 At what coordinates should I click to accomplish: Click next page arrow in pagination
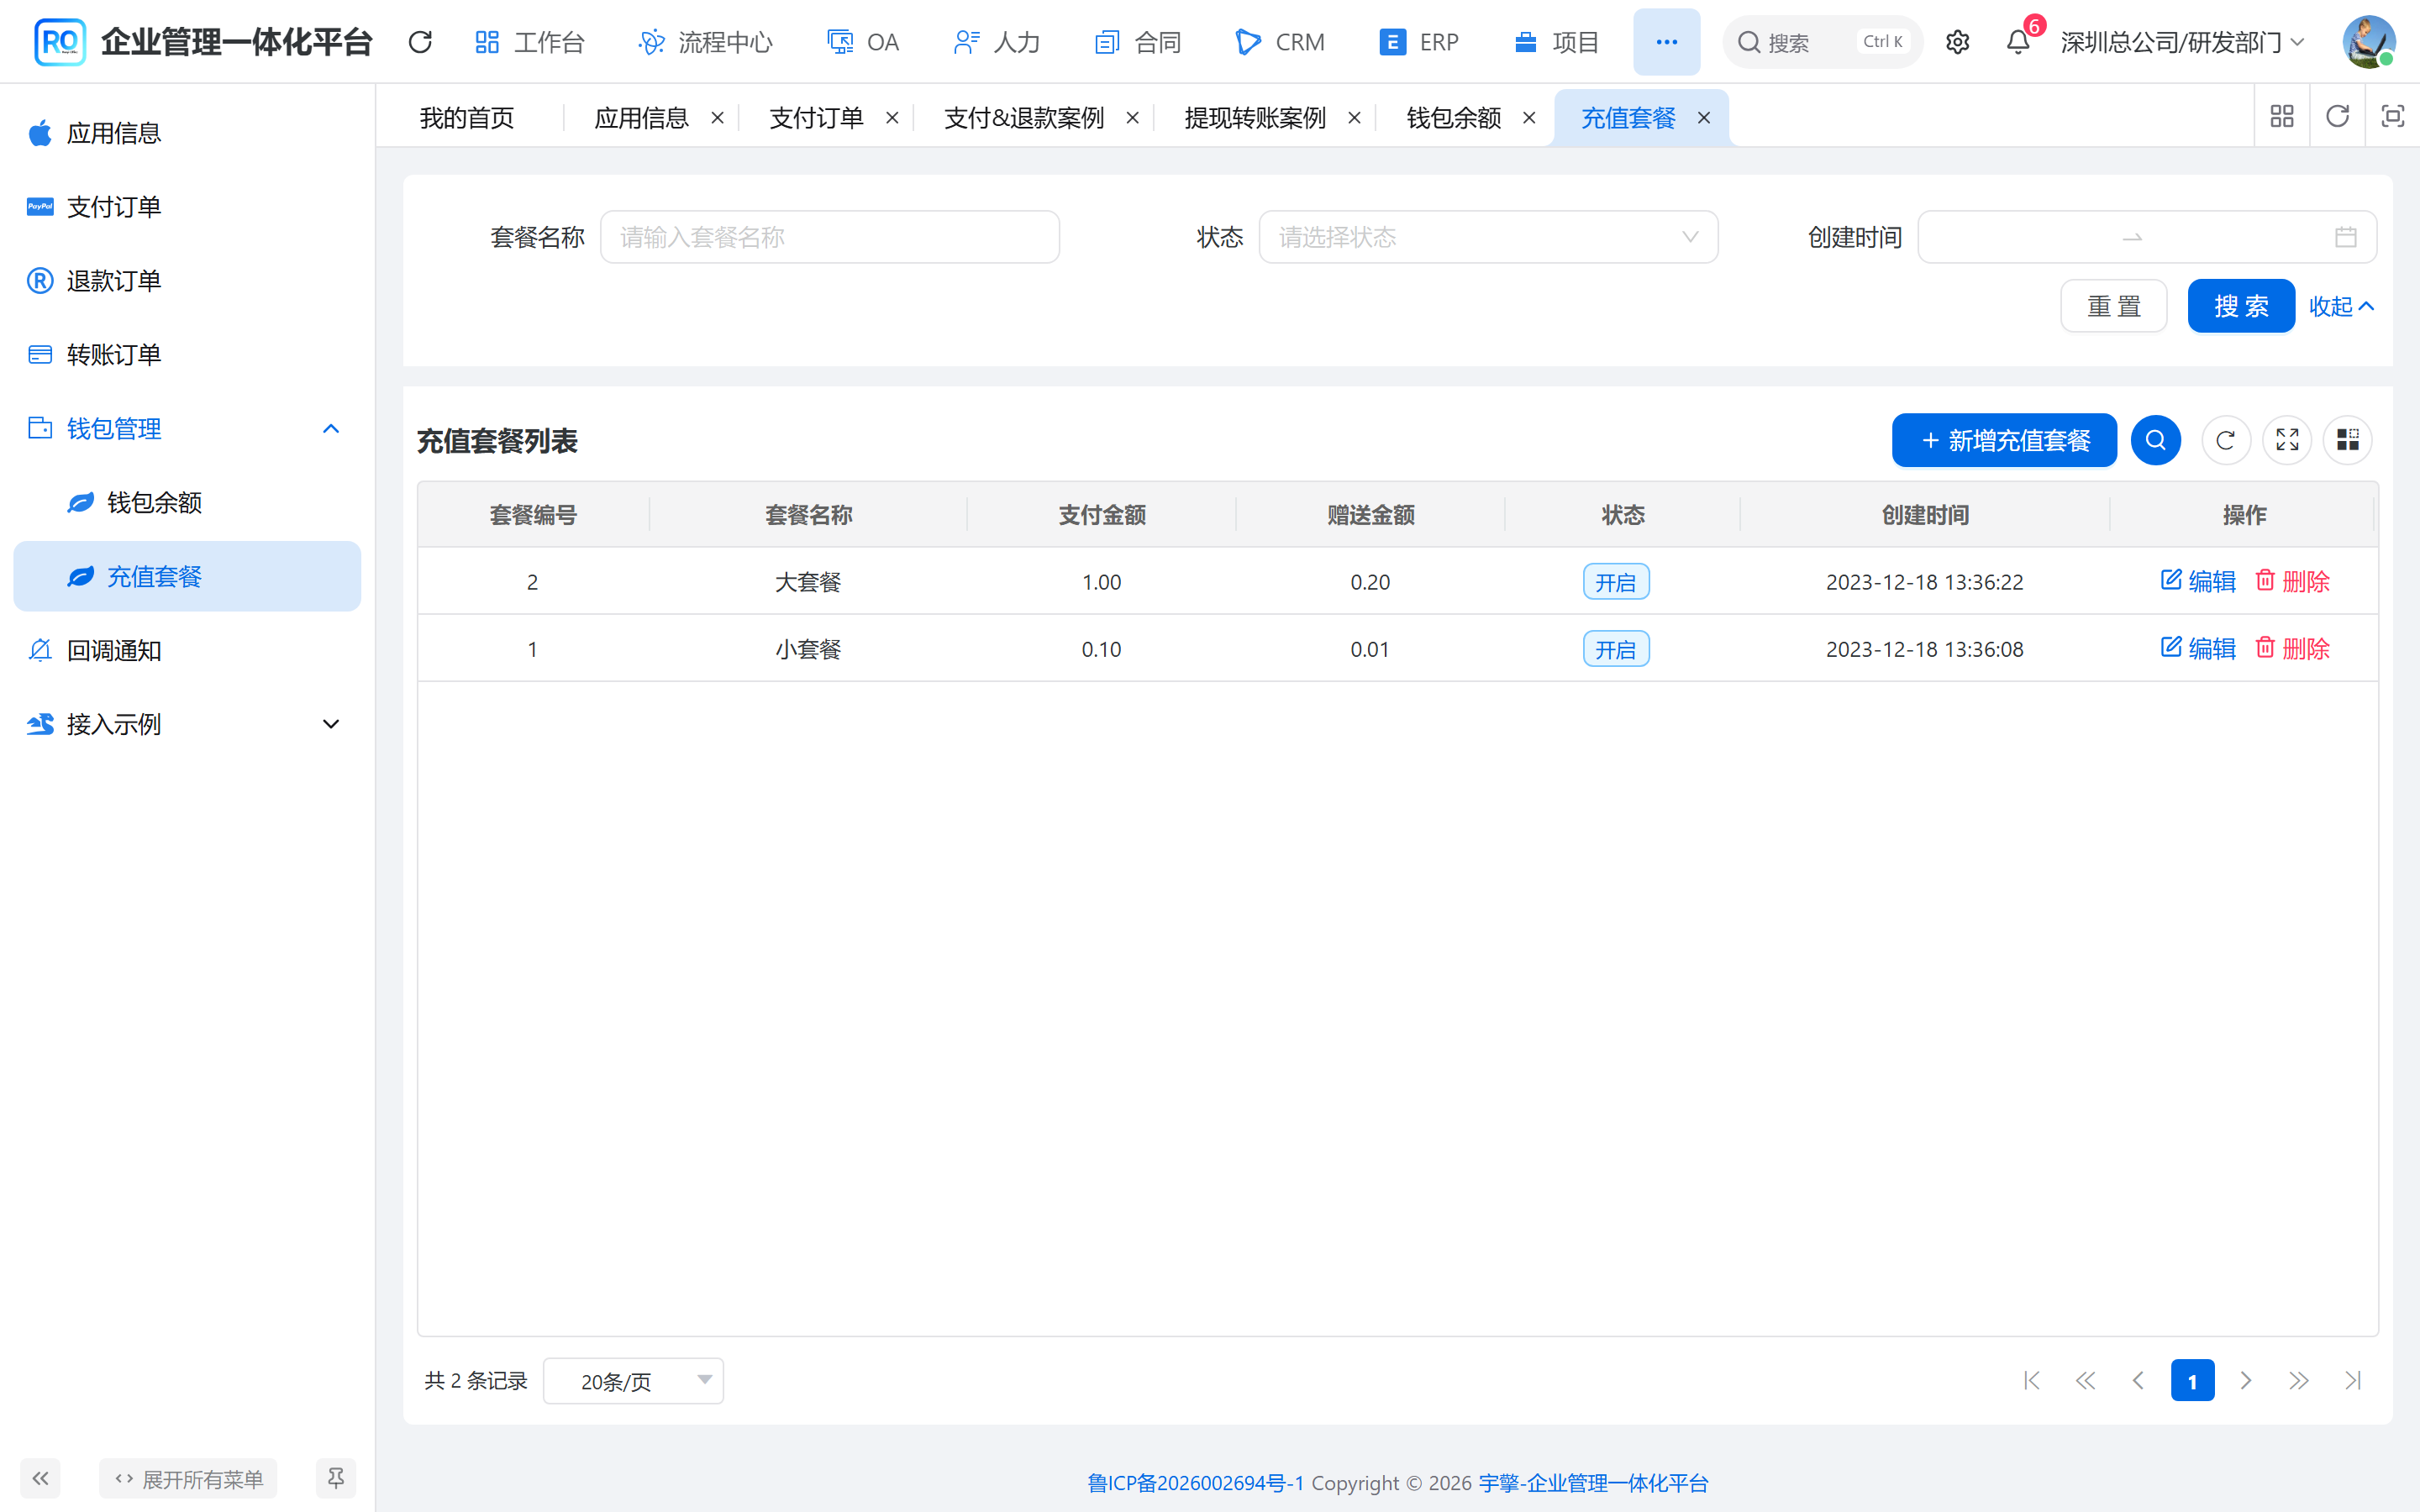pos(2246,1381)
